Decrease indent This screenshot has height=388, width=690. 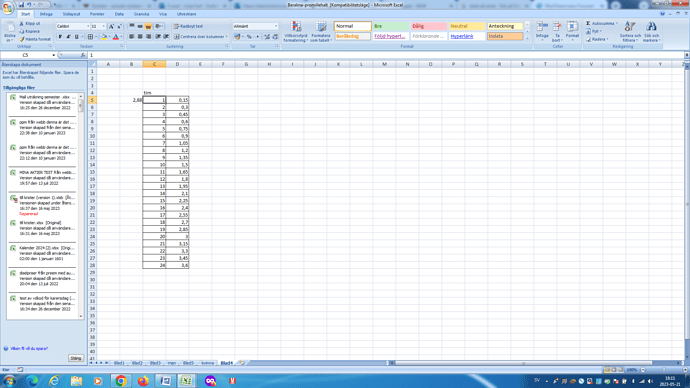pos(158,37)
